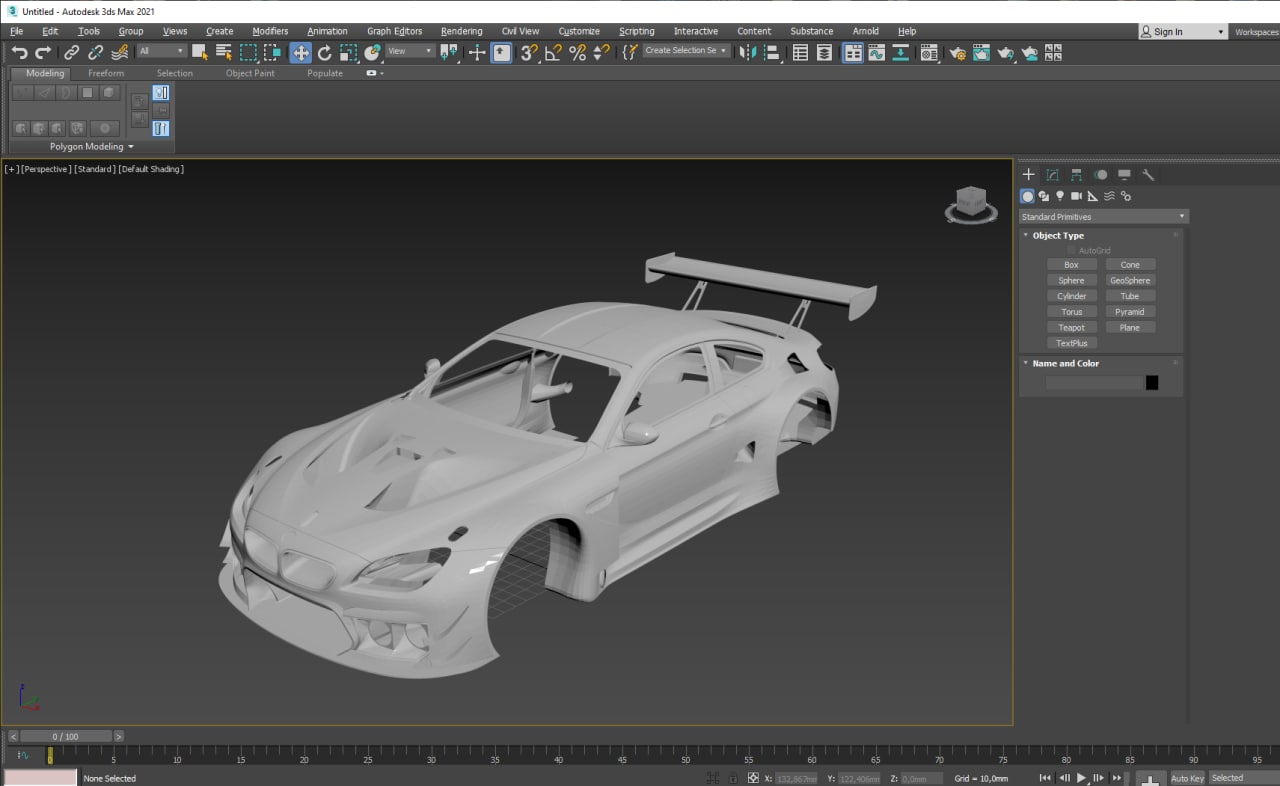This screenshot has height=786, width=1280.
Task: Toggle the Scene Explorer icon
Action: click(800, 52)
